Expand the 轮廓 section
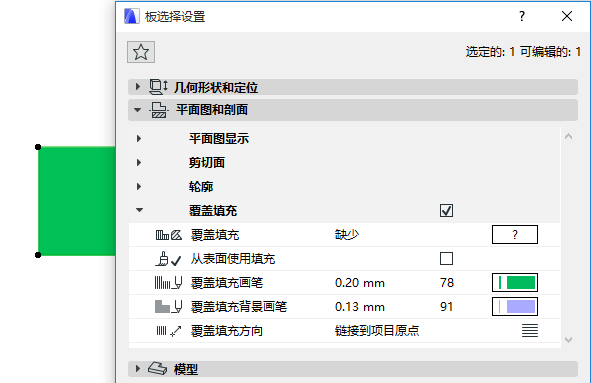 click(x=139, y=187)
